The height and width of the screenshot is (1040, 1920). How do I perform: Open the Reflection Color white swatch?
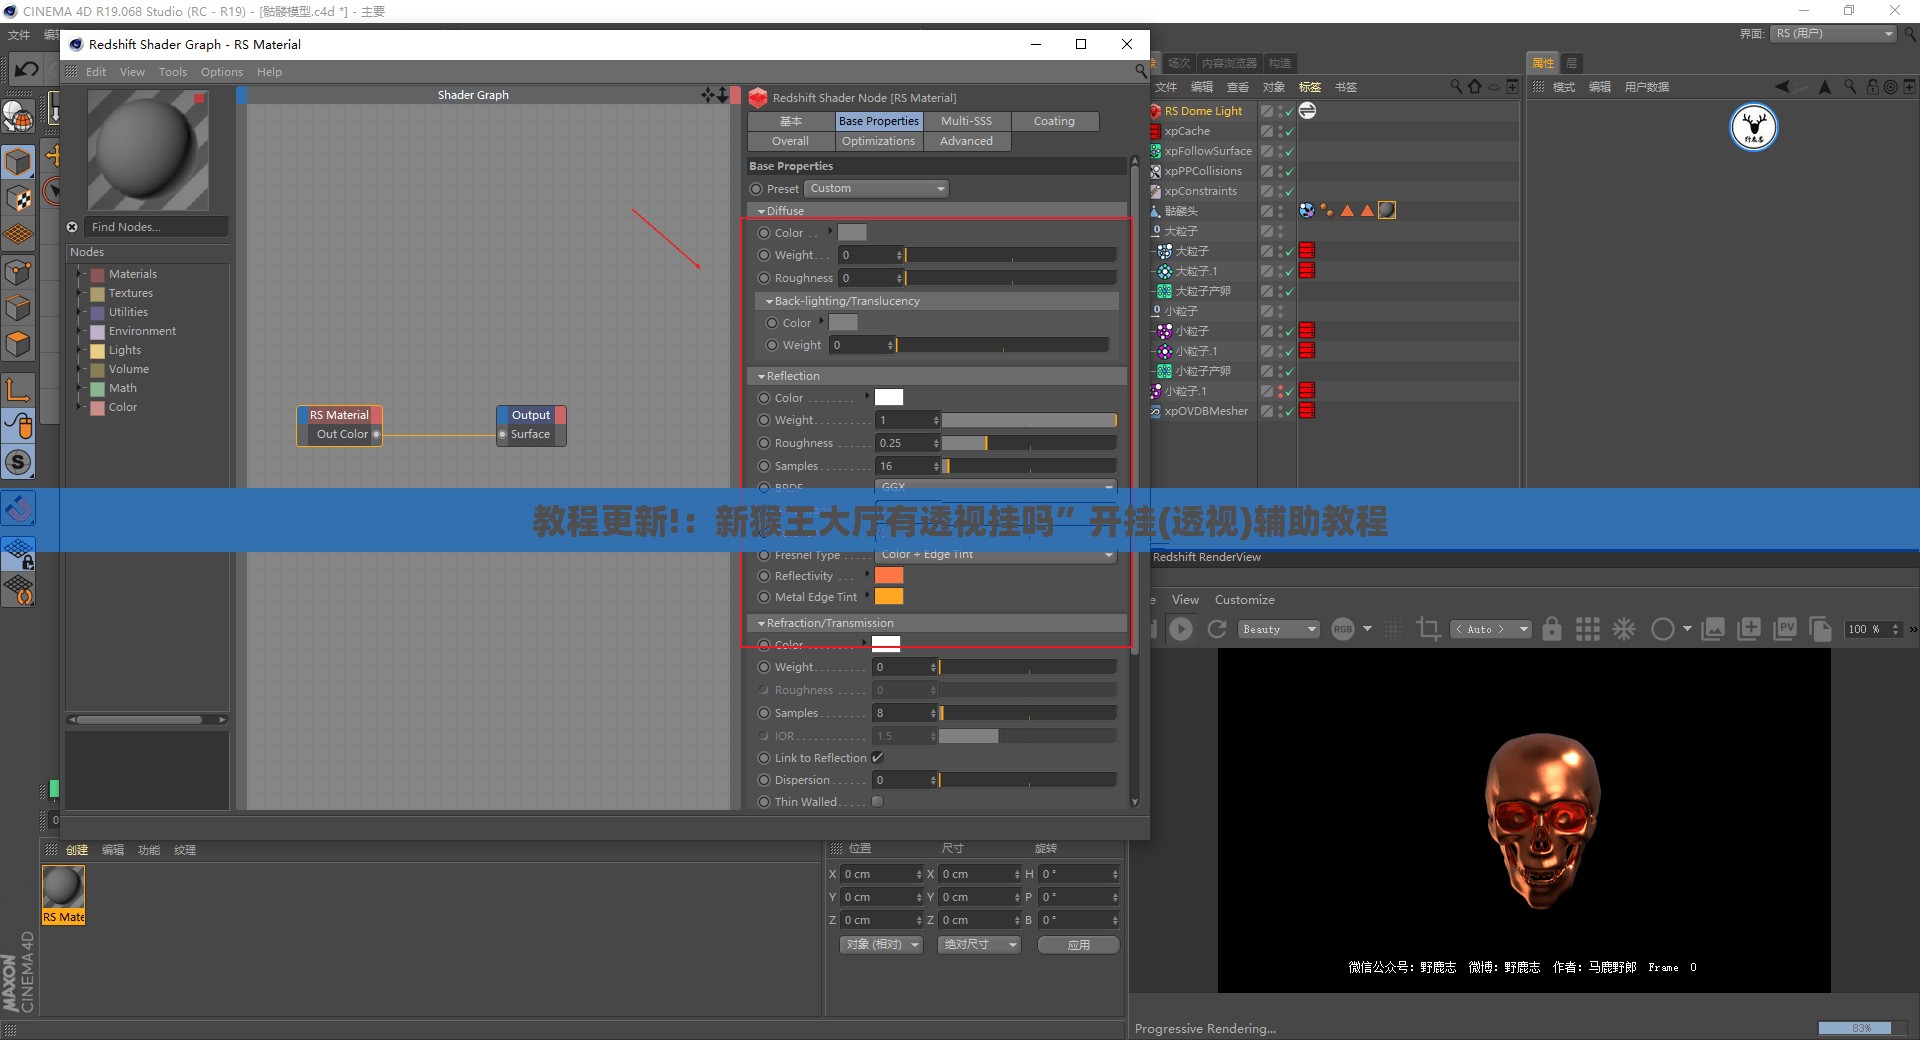tap(889, 398)
